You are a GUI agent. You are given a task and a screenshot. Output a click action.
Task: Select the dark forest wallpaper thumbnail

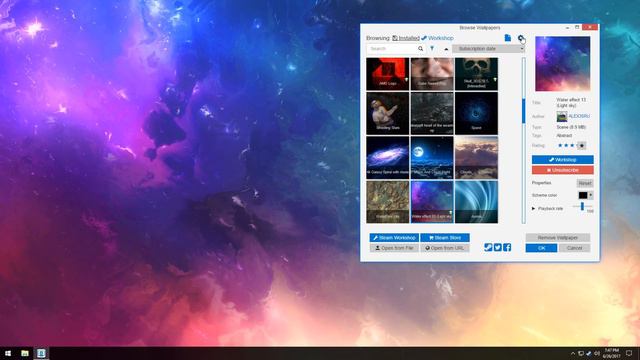pos(432,113)
